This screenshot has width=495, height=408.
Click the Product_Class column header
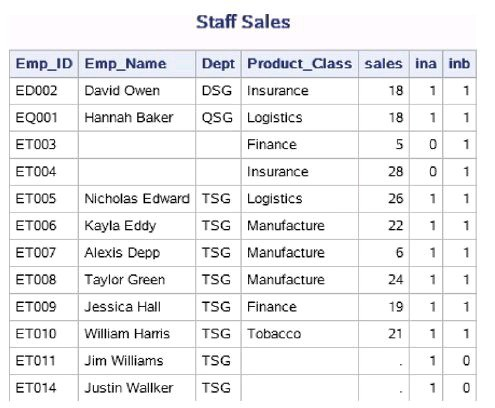tap(300, 64)
